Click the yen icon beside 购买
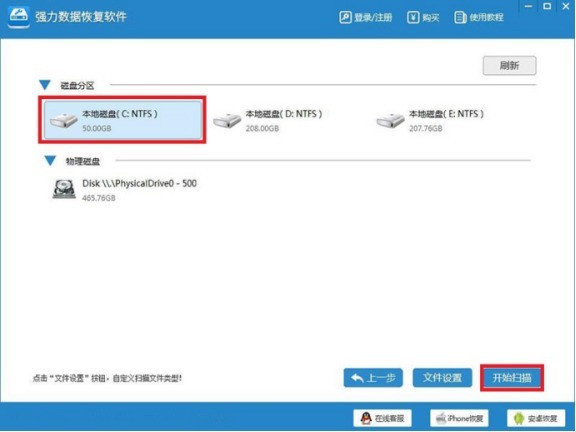Viewport: 576px width, 432px height. [x=413, y=17]
